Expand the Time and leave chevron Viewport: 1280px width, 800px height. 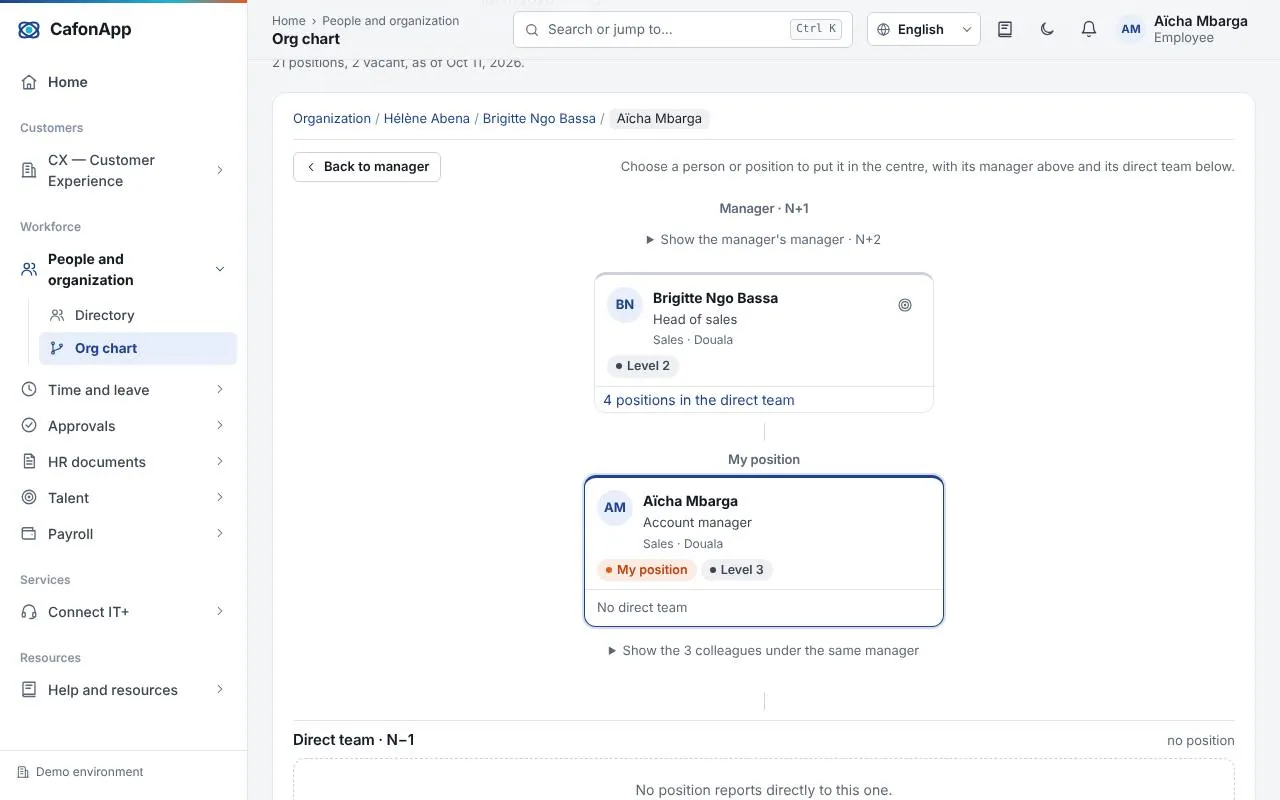(220, 390)
